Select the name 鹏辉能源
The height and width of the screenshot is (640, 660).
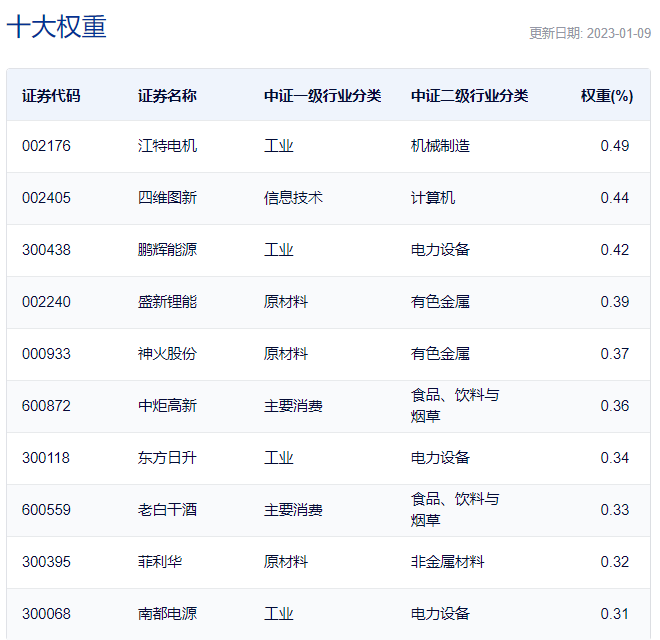pyautogui.click(x=167, y=250)
